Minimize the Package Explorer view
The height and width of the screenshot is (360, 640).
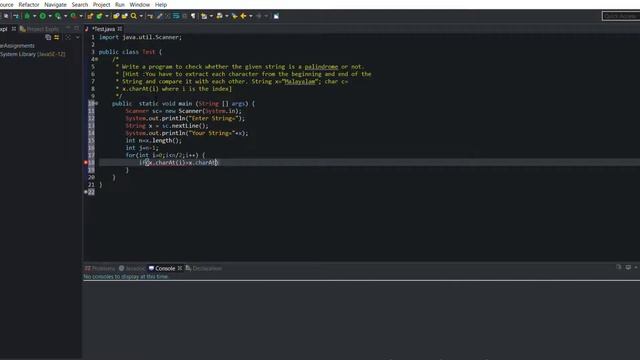[68, 28]
